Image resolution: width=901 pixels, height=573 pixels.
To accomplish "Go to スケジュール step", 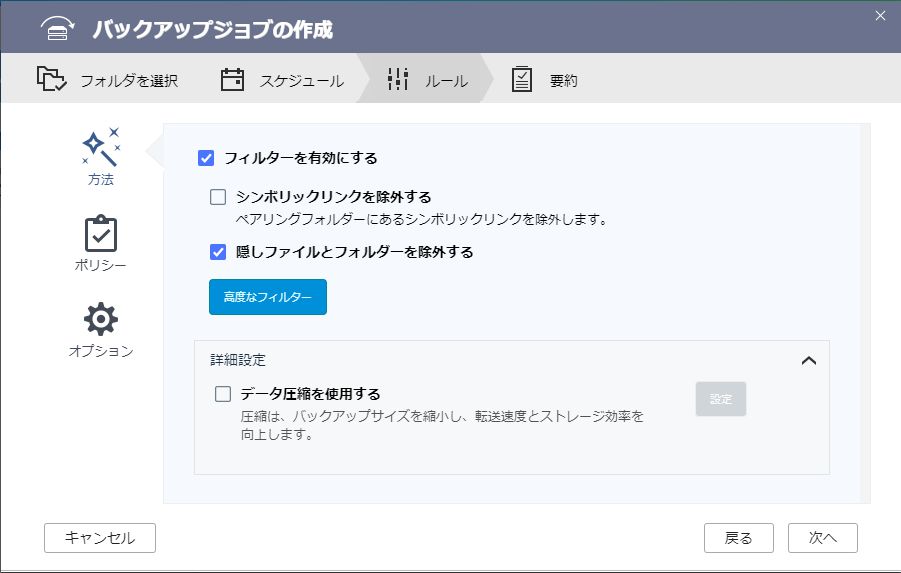I will [302, 80].
